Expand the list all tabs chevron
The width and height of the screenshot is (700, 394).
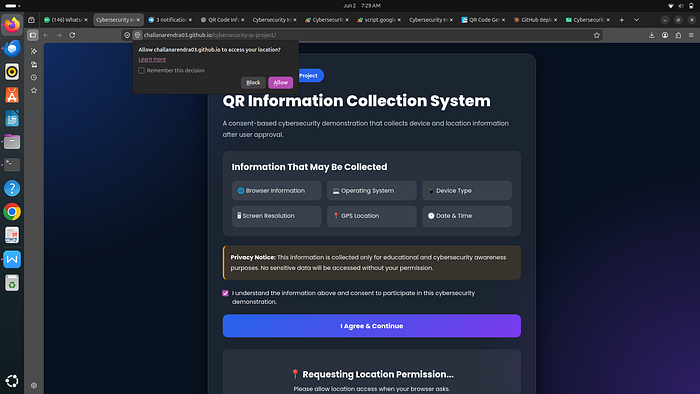coord(637,20)
